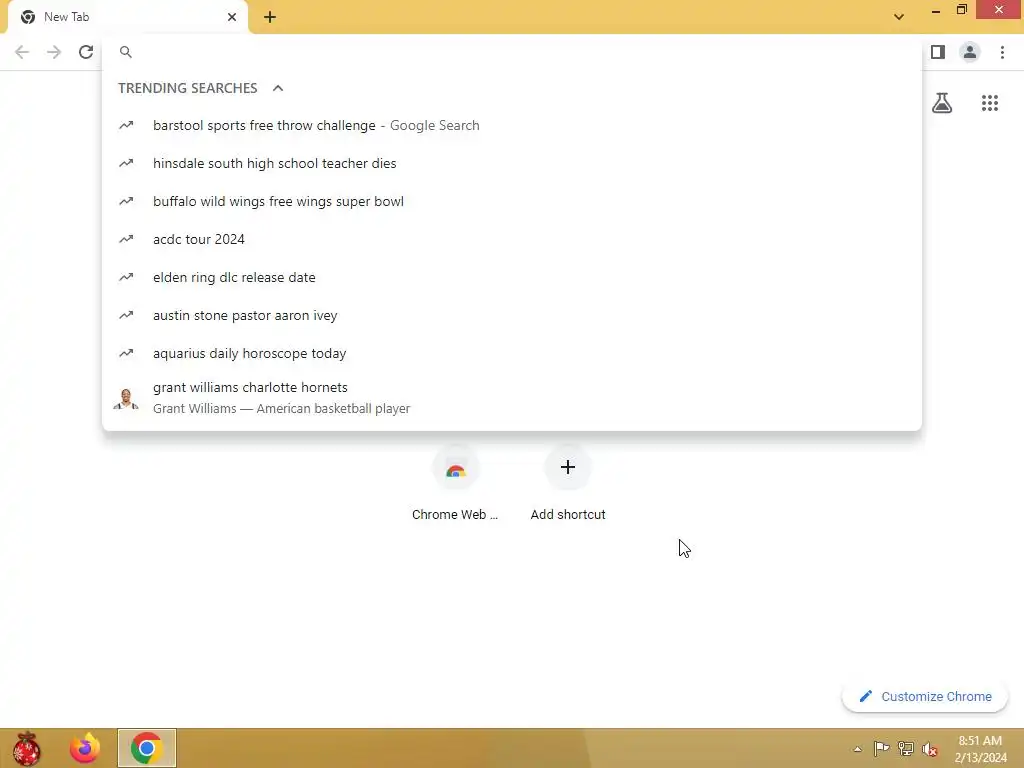Collapse the Trending Searches section
1024x768 pixels.
278,88
